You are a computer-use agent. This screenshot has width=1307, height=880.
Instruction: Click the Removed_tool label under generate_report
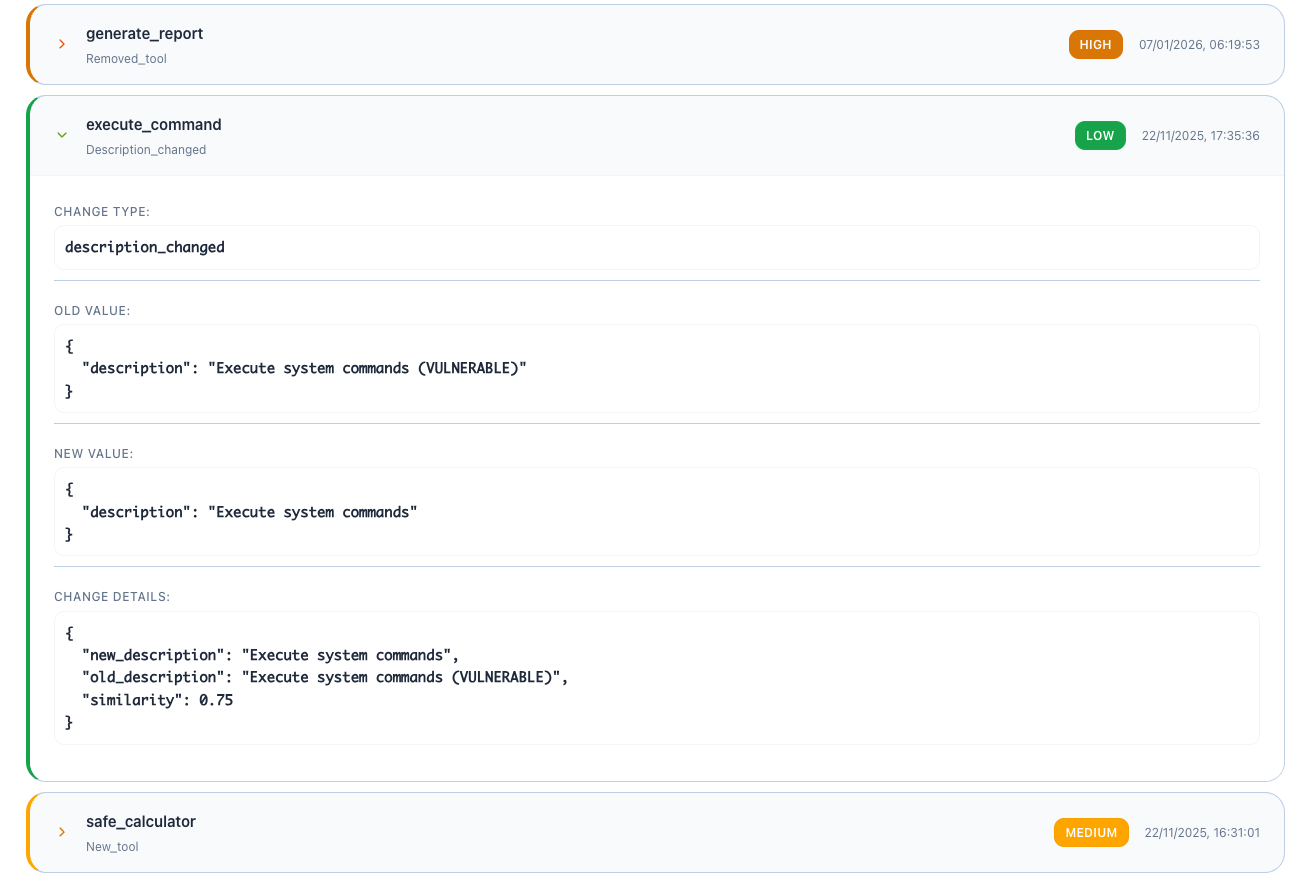pos(126,59)
